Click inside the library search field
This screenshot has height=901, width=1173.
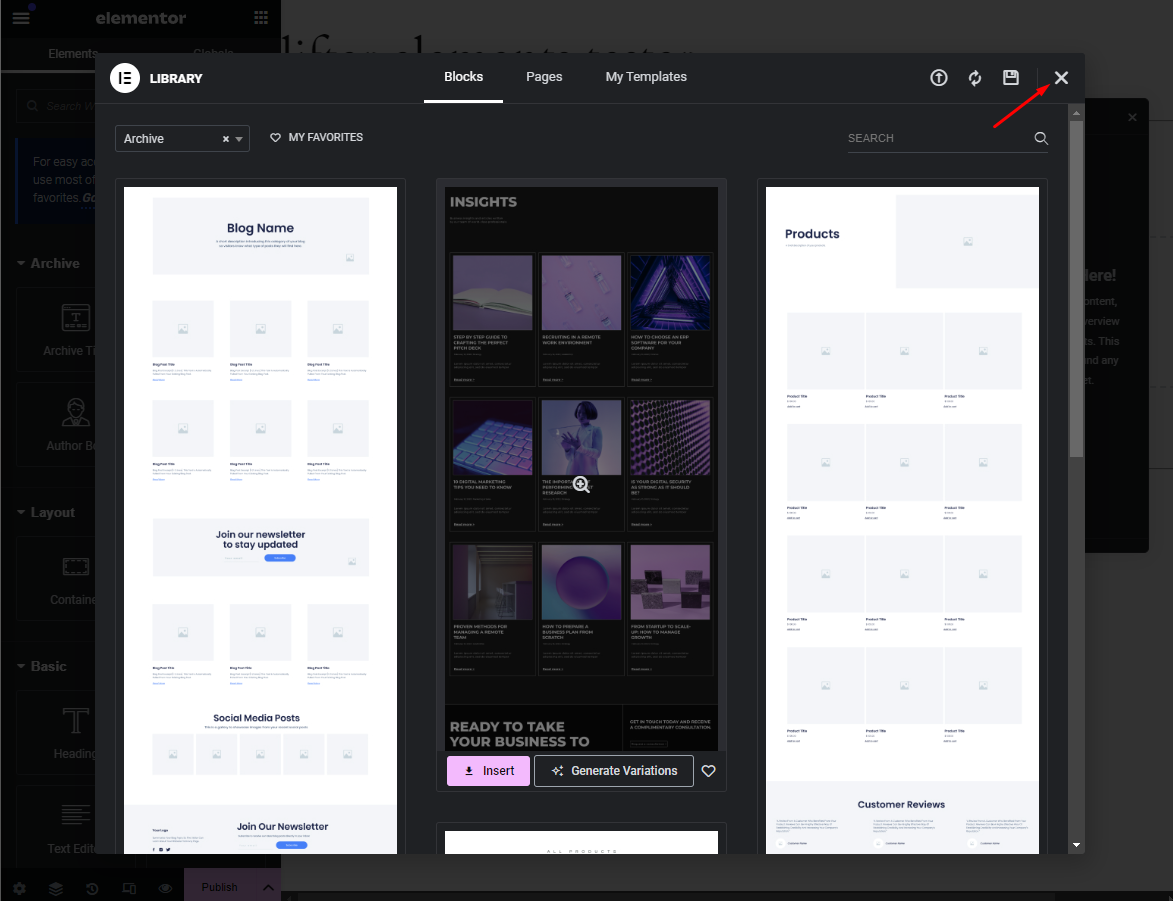click(930, 137)
